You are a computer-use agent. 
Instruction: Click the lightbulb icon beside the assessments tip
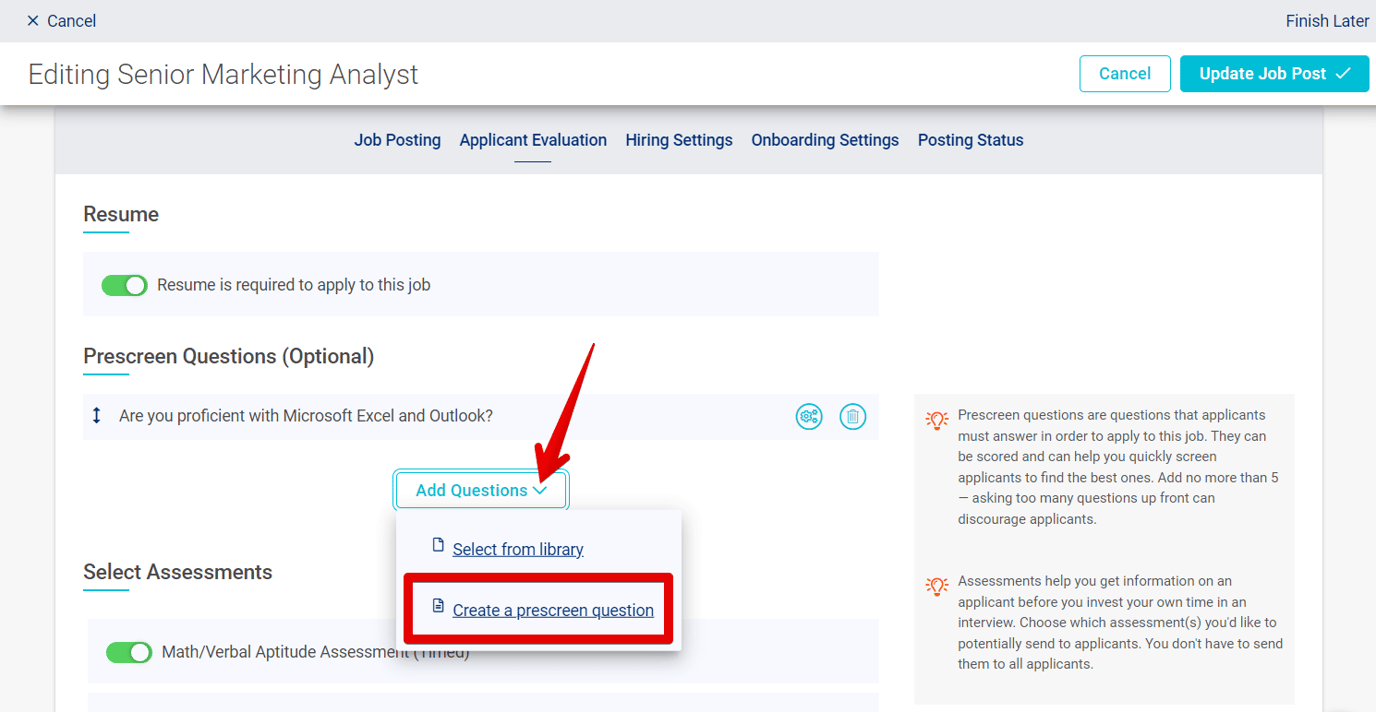937,586
